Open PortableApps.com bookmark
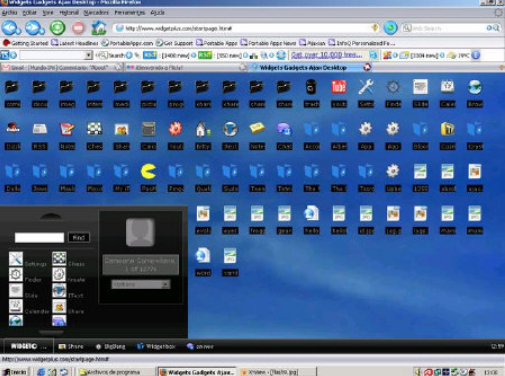Viewport: 505px width, 376px height. point(127,43)
